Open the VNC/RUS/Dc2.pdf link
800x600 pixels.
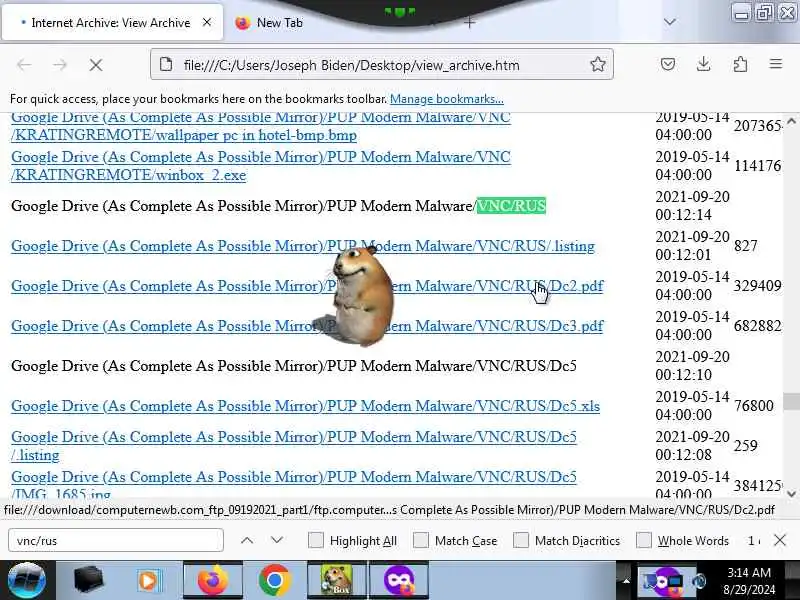click(307, 286)
